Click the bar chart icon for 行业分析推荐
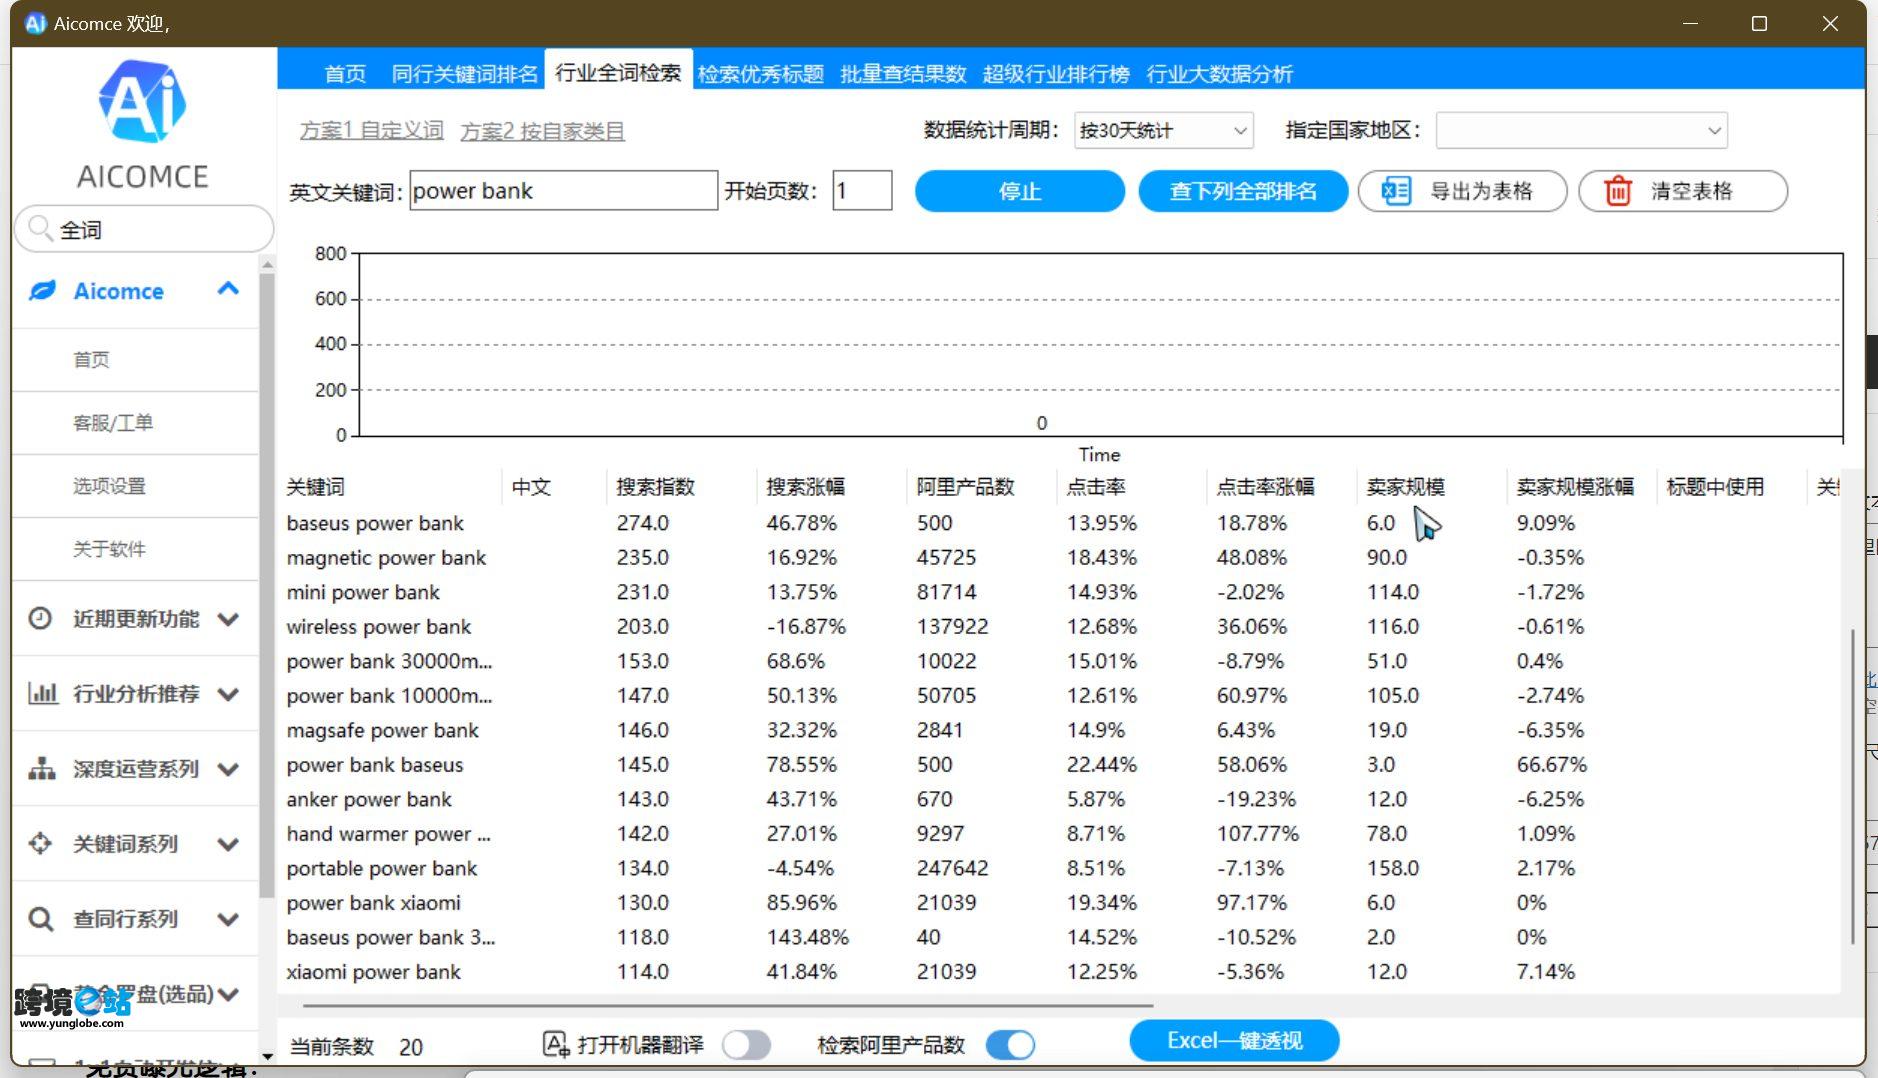The width and height of the screenshot is (1878, 1078). [42, 693]
